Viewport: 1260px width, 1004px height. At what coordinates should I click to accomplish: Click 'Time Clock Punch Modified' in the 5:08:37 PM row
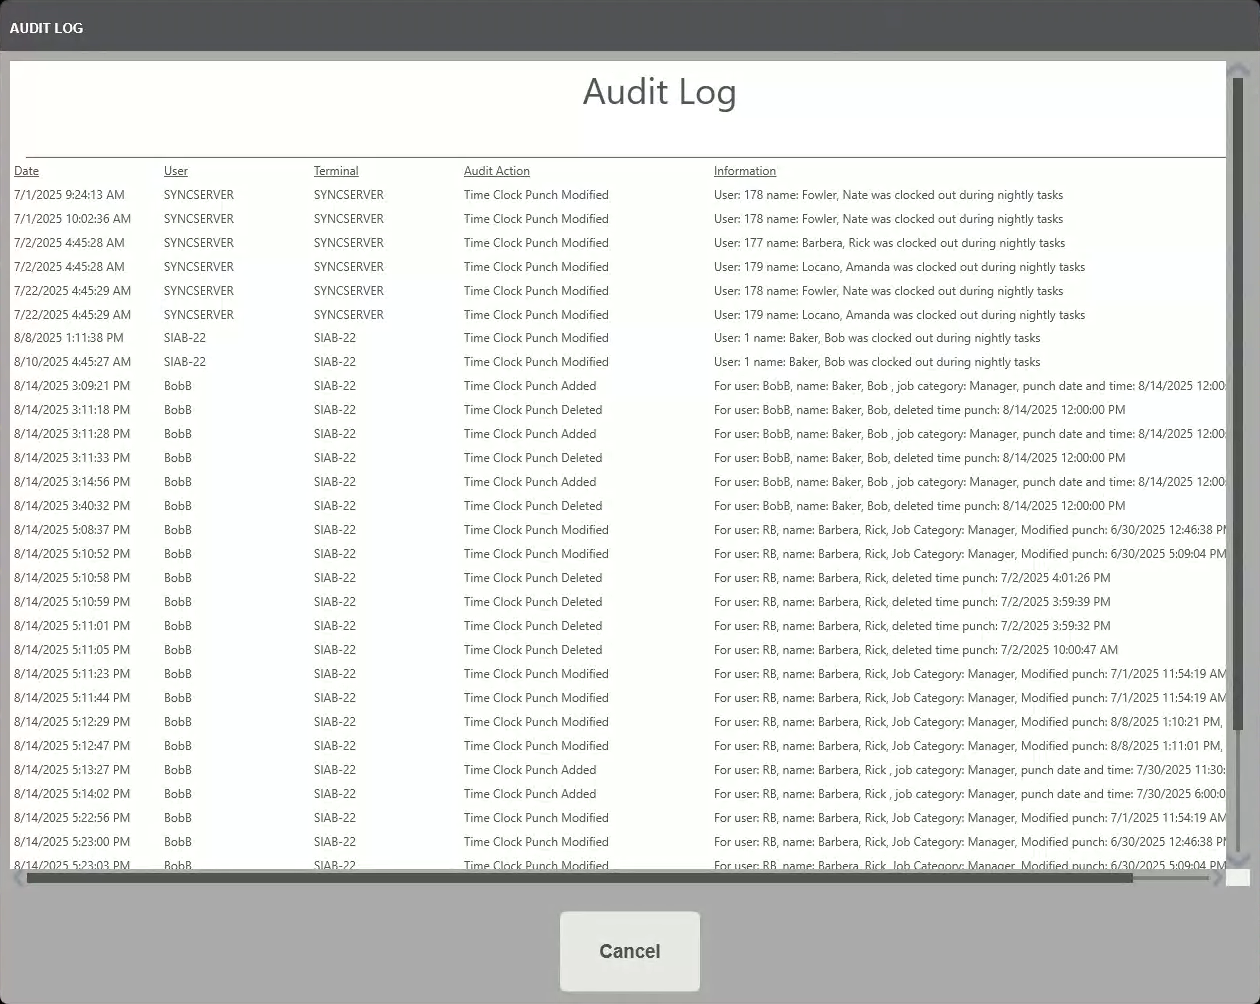click(x=536, y=530)
